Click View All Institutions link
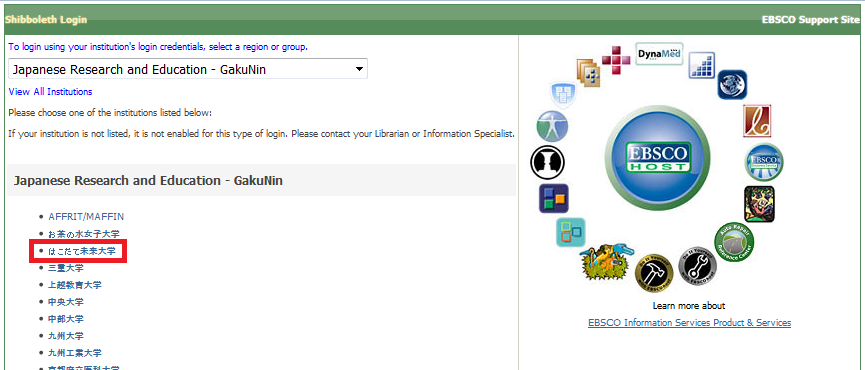Screen dimensions: 865x370 50,92
